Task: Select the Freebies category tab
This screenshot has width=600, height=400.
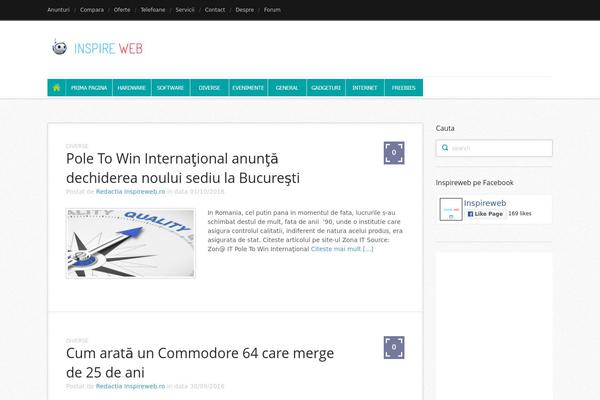Action: pyautogui.click(x=404, y=88)
